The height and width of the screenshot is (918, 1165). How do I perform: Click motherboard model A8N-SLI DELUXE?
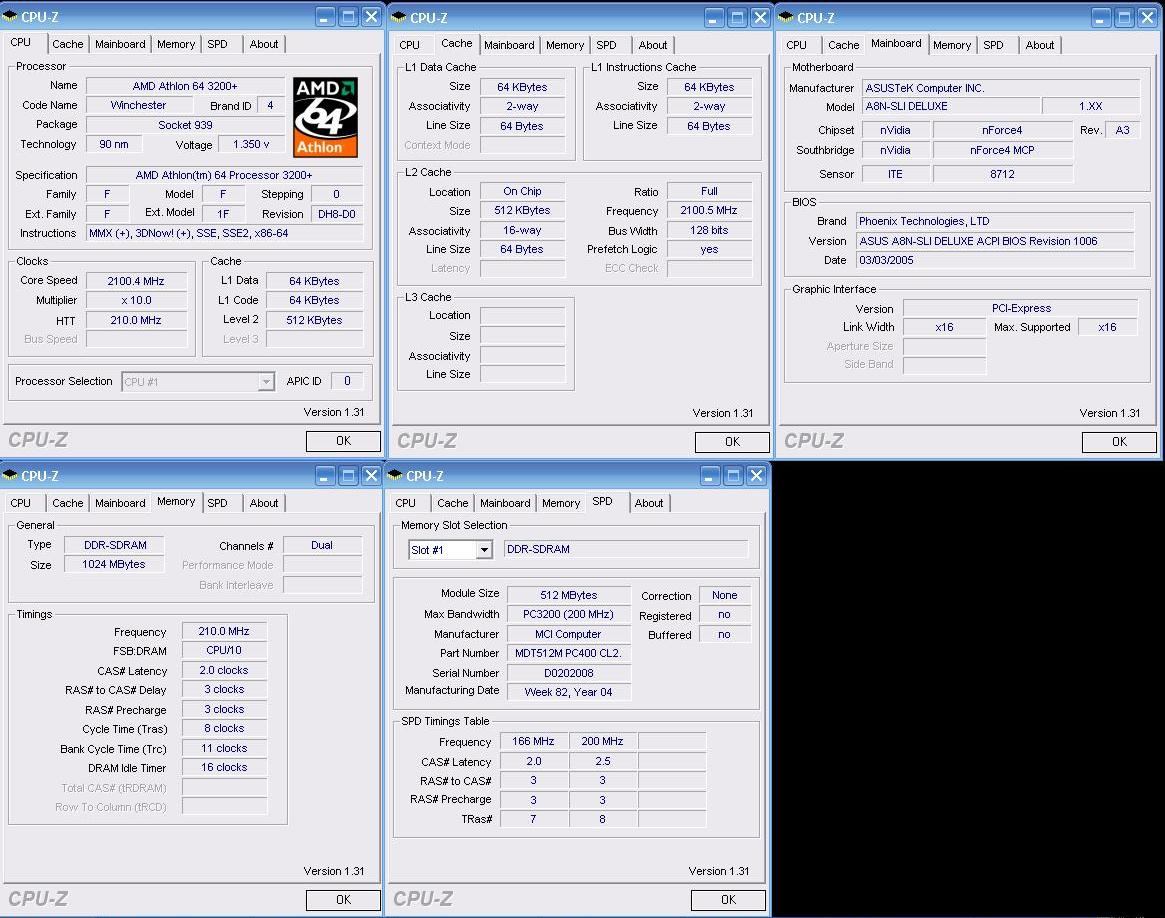click(x=951, y=106)
